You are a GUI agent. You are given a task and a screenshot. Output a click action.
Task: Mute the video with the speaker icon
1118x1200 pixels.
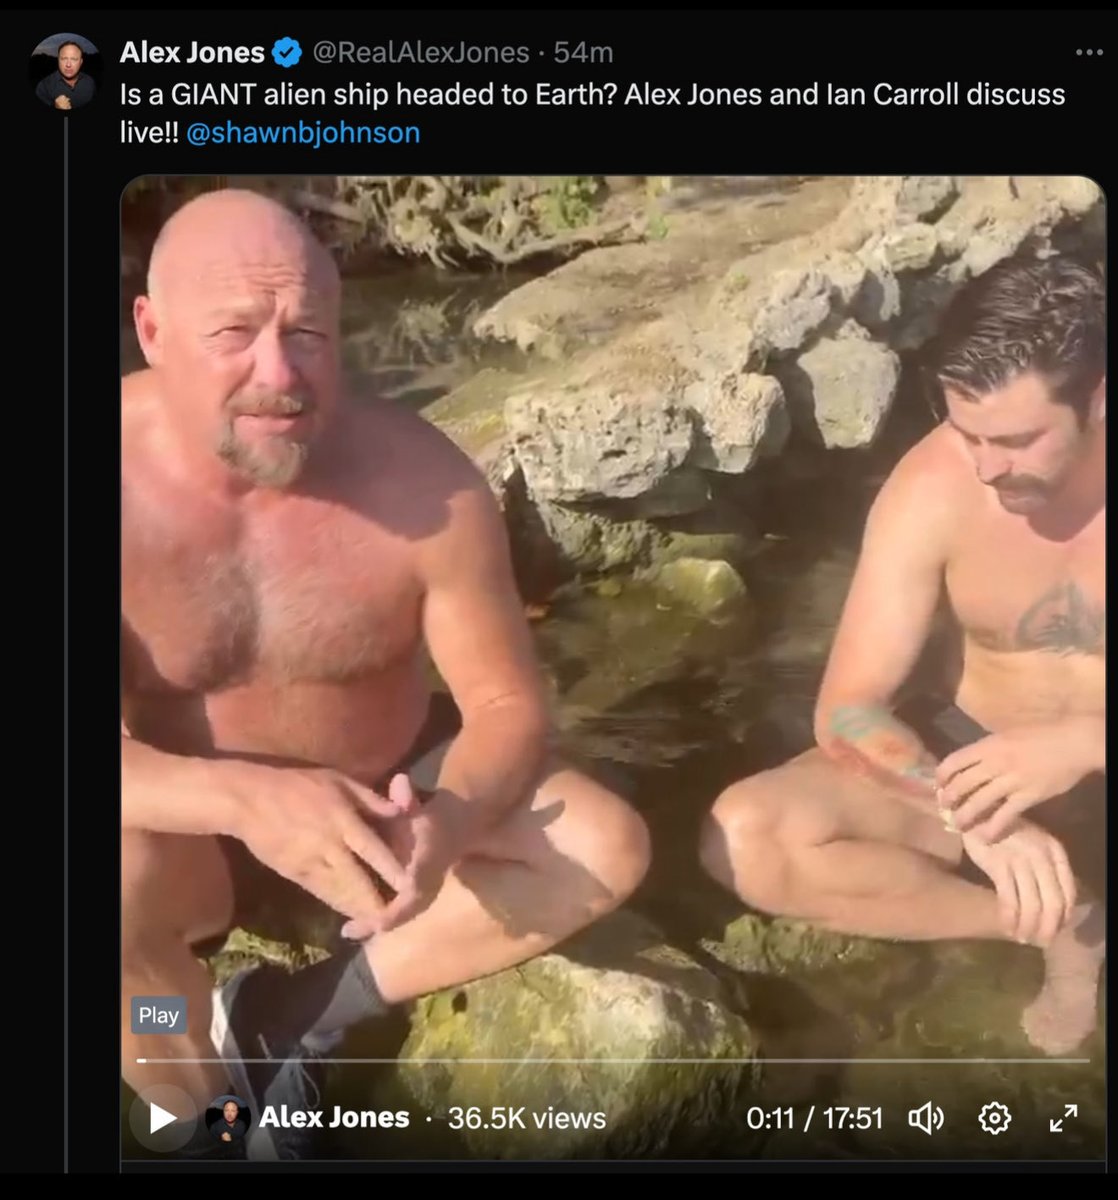925,1118
